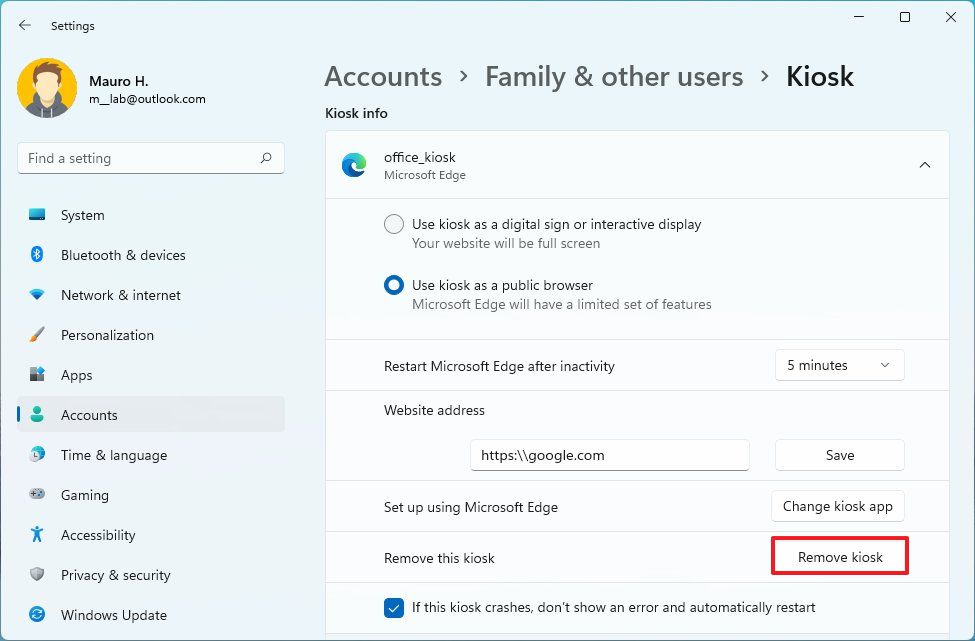Uncheck the kiosk crash auto-restart checkbox
This screenshot has width=975, height=641.
[x=394, y=607]
